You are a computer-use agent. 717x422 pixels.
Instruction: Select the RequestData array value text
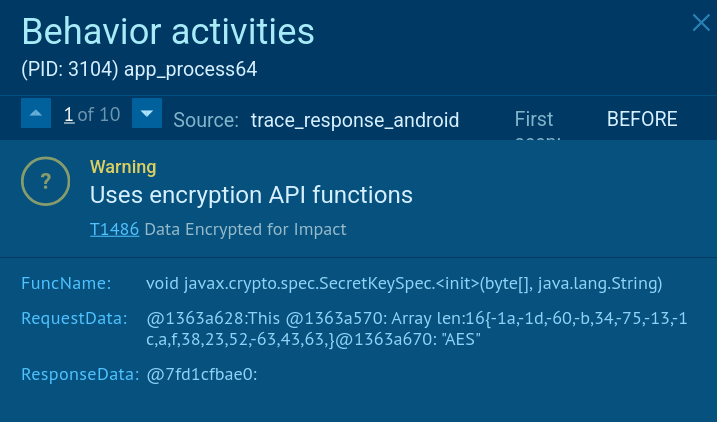pos(417,329)
